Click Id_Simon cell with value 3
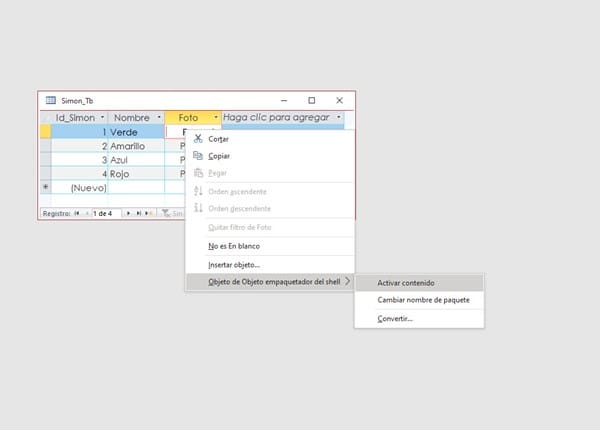The width and height of the screenshot is (600, 430). click(x=80, y=160)
